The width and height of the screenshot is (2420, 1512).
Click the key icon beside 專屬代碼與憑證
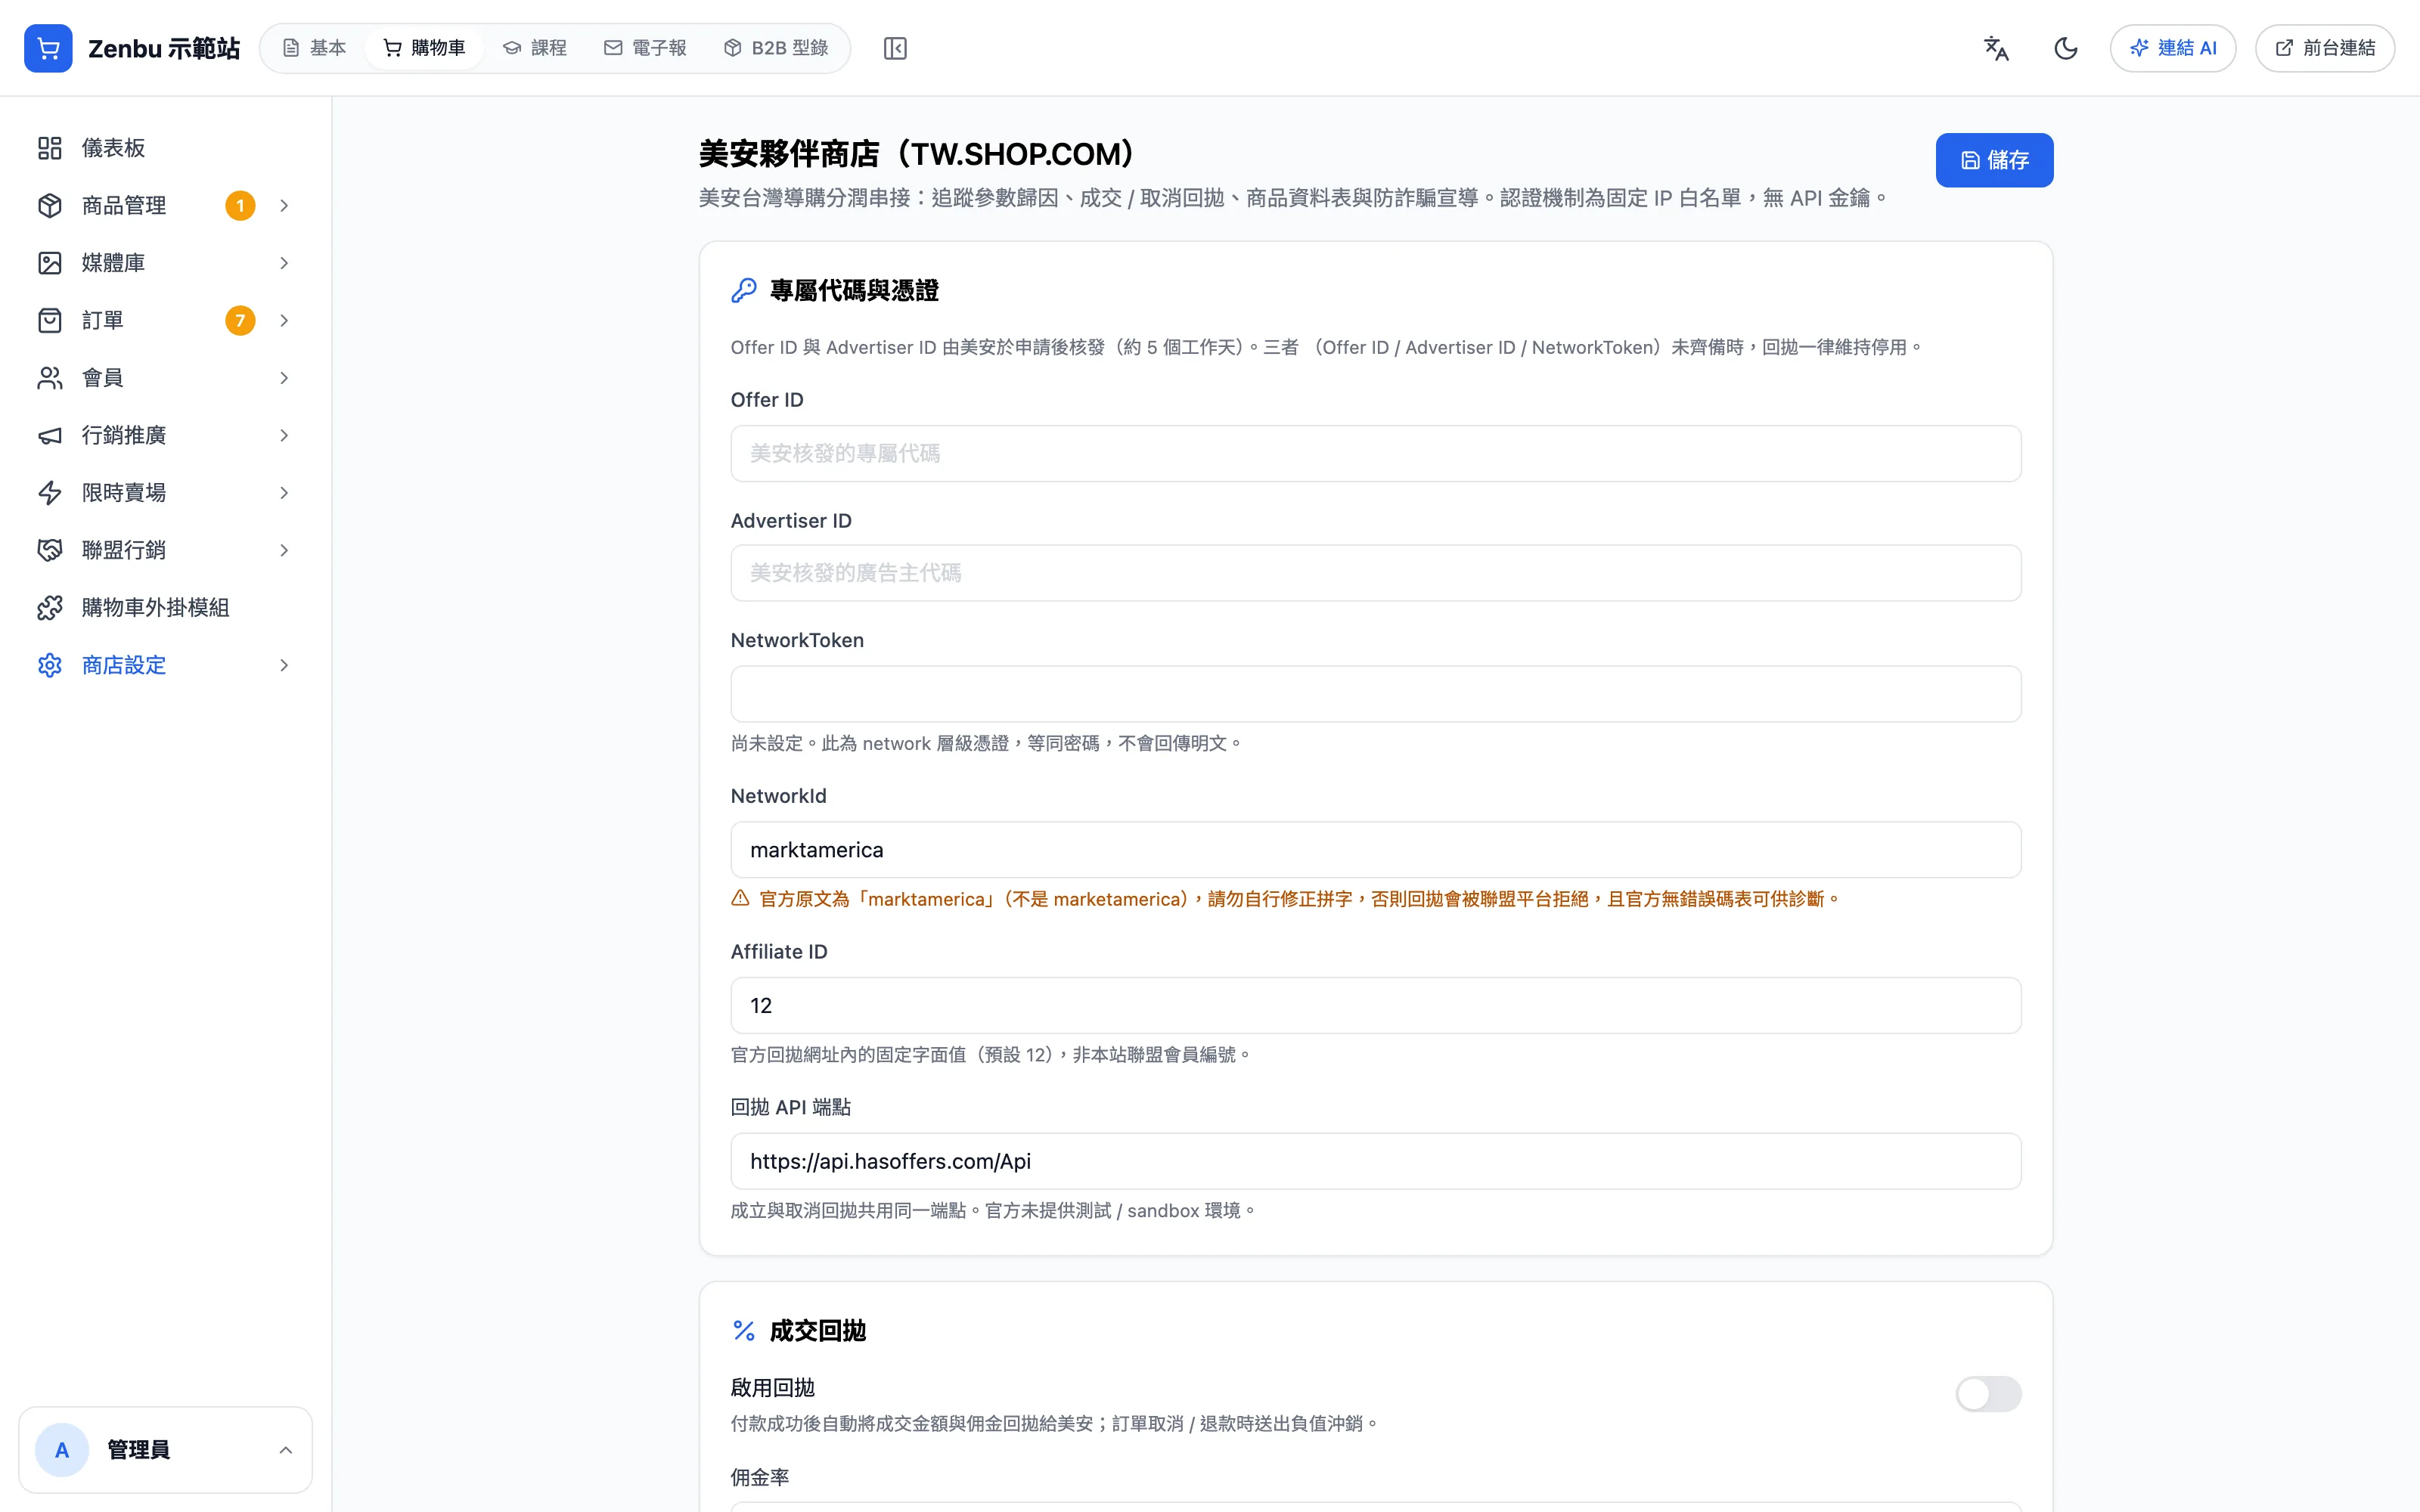[744, 290]
